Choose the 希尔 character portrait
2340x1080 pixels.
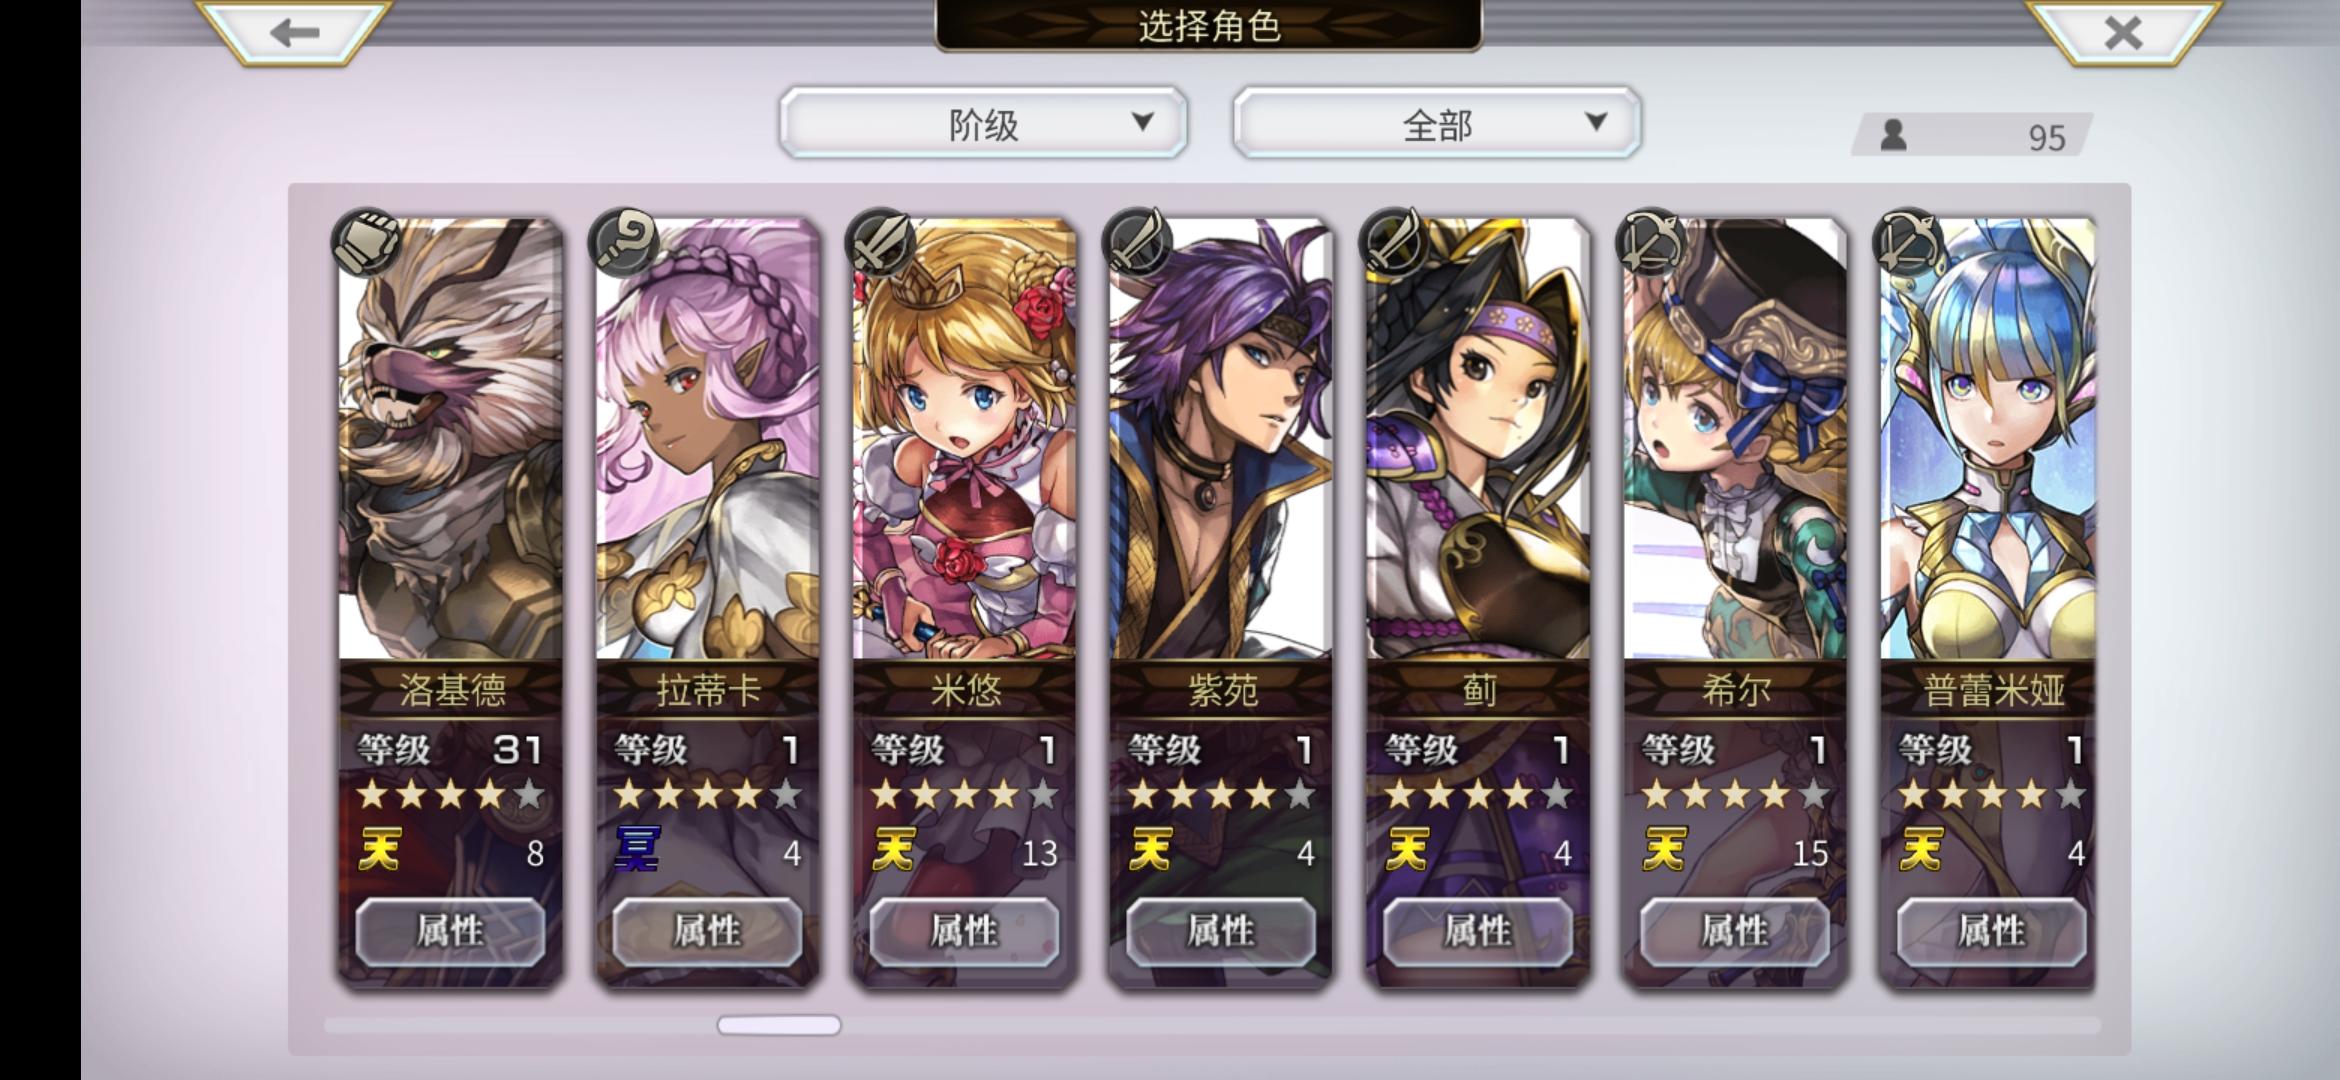(1735, 440)
